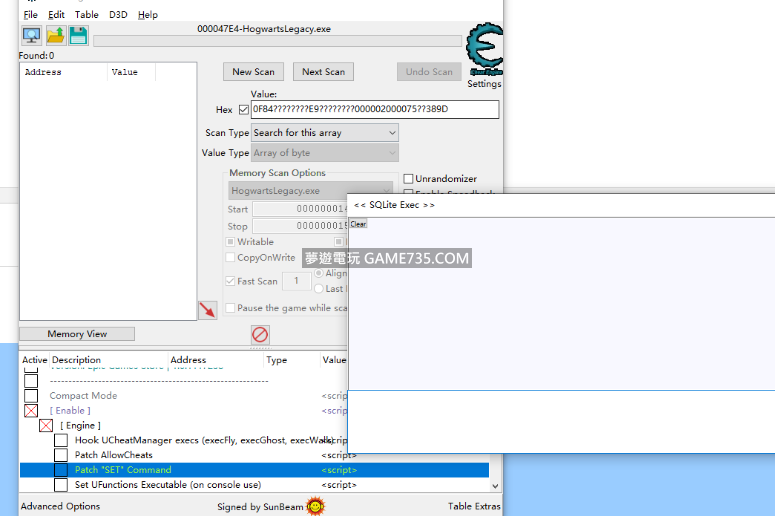The height and width of the screenshot is (516, 775).
Task: Click the Description column header
Action: click(x=108, y=360)
